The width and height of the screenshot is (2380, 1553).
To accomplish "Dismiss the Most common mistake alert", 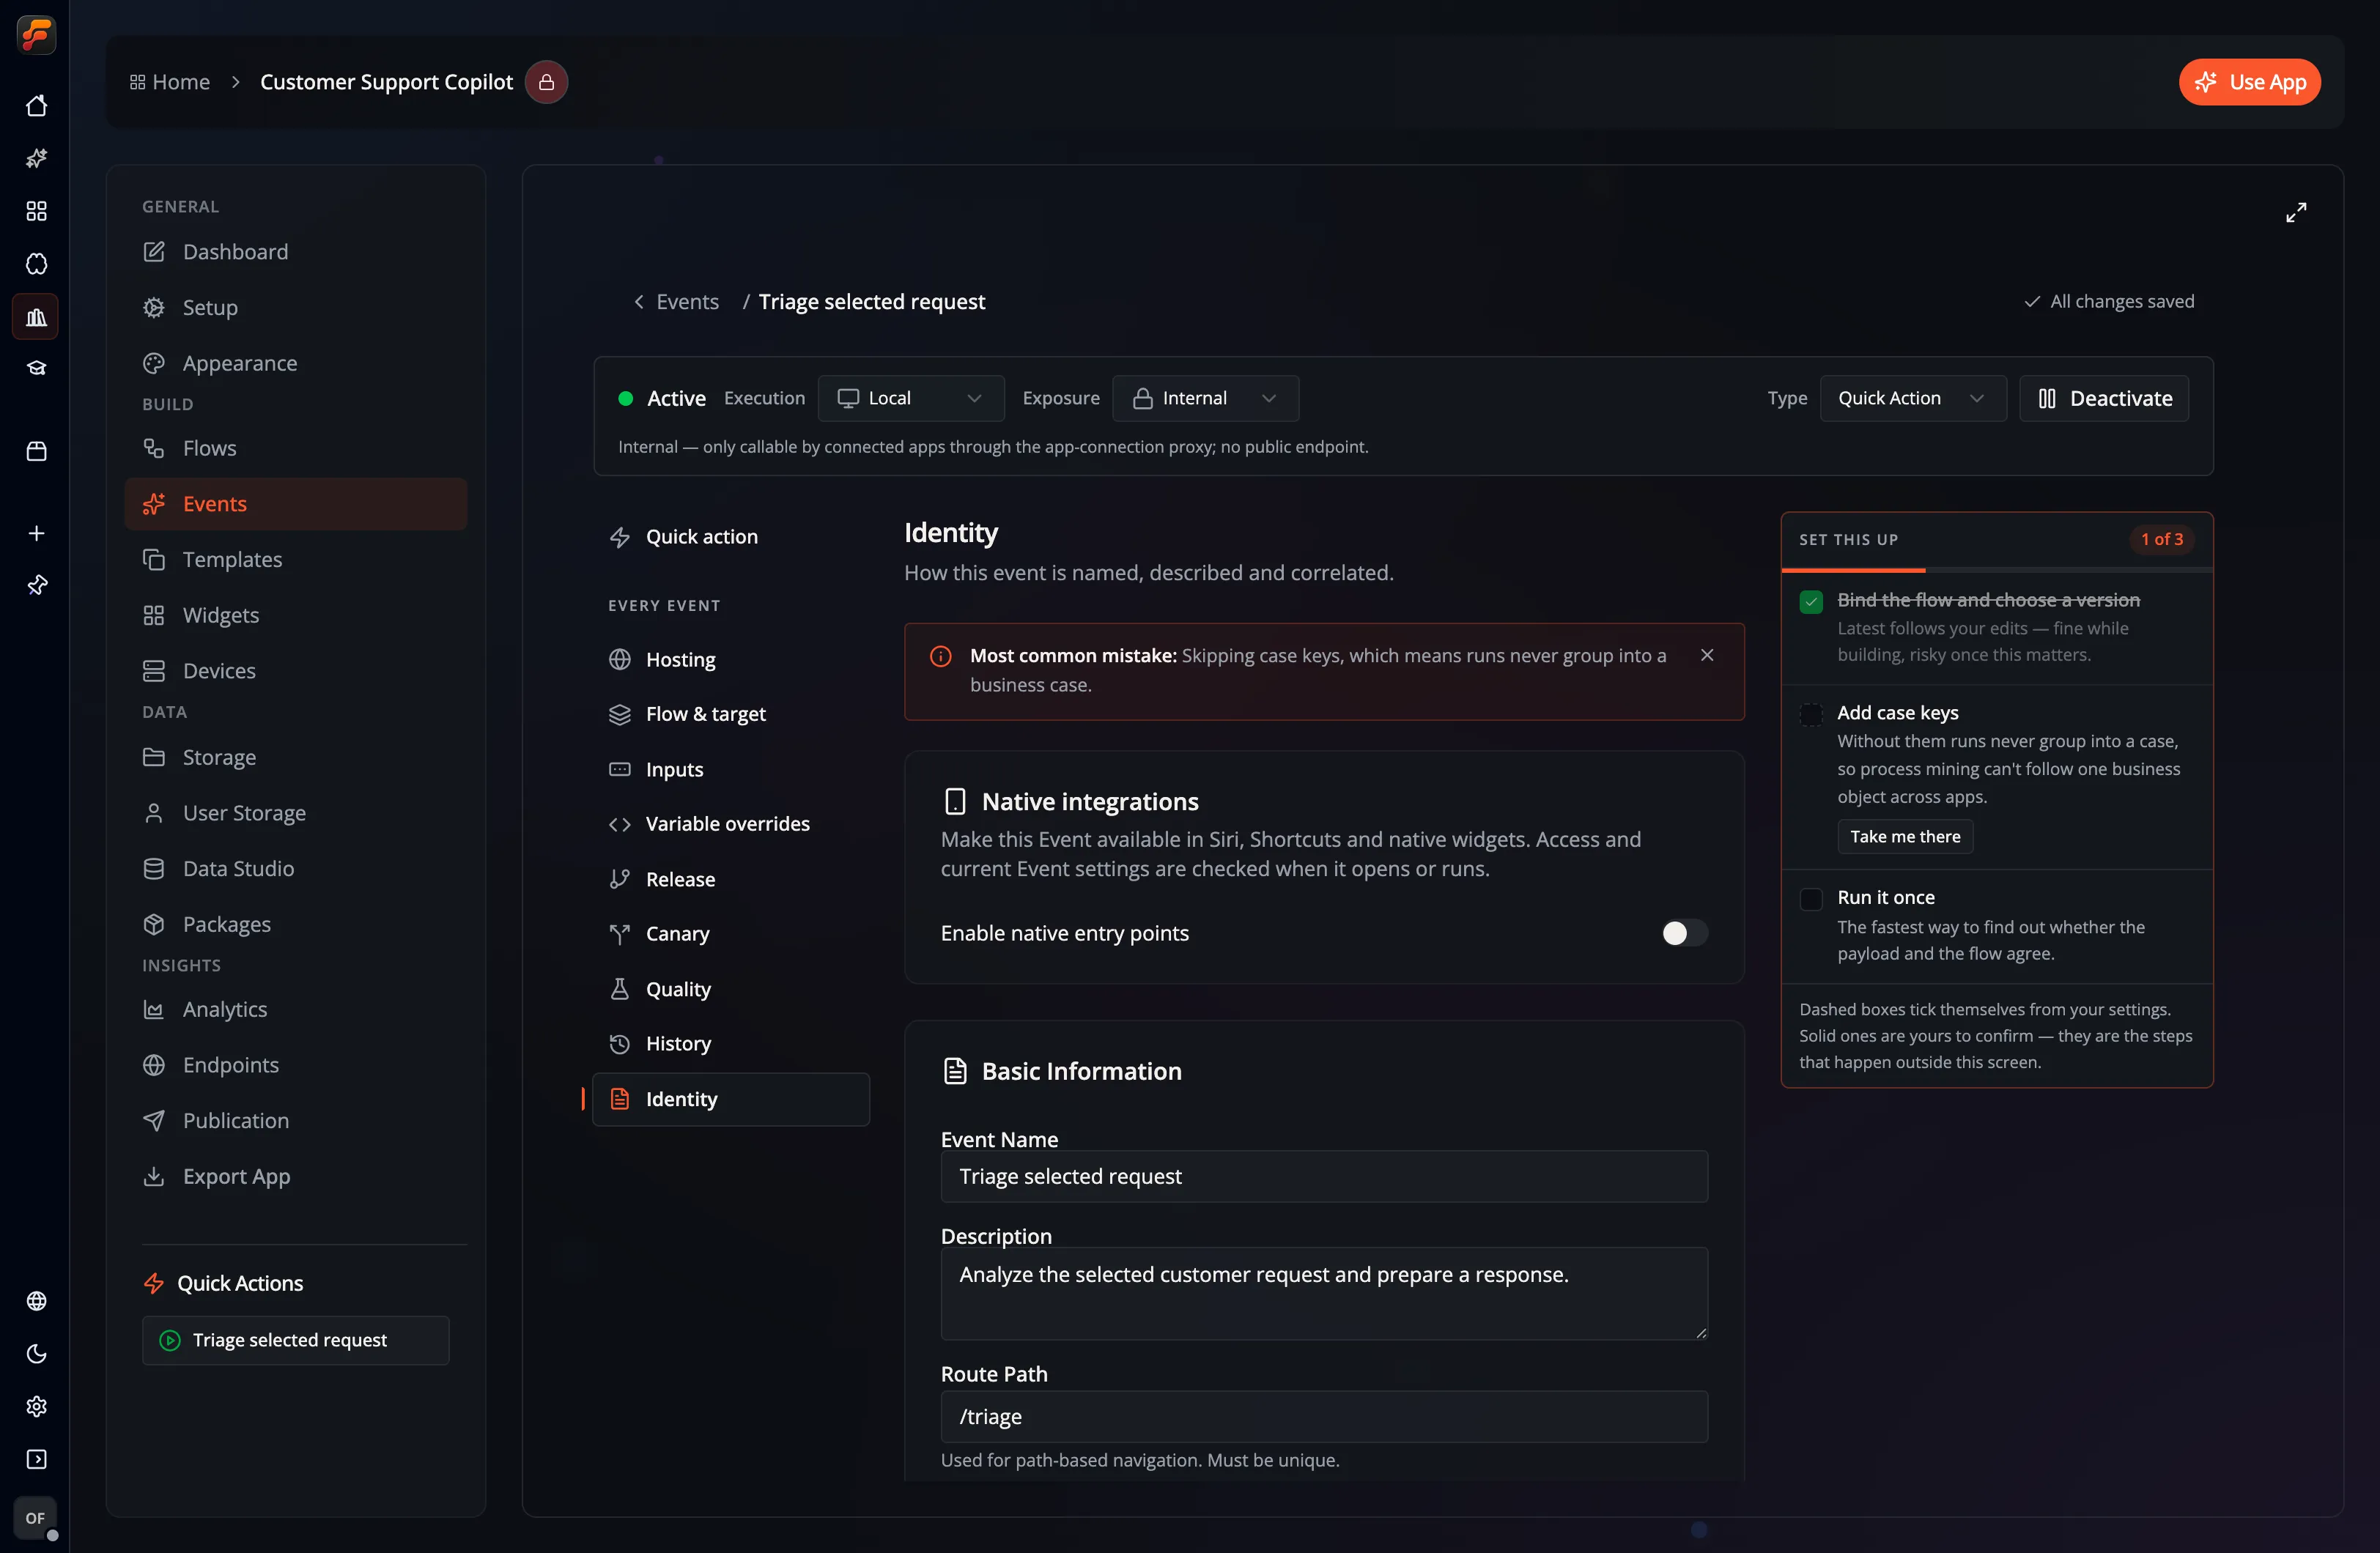I will click(x=1707, y=655).
